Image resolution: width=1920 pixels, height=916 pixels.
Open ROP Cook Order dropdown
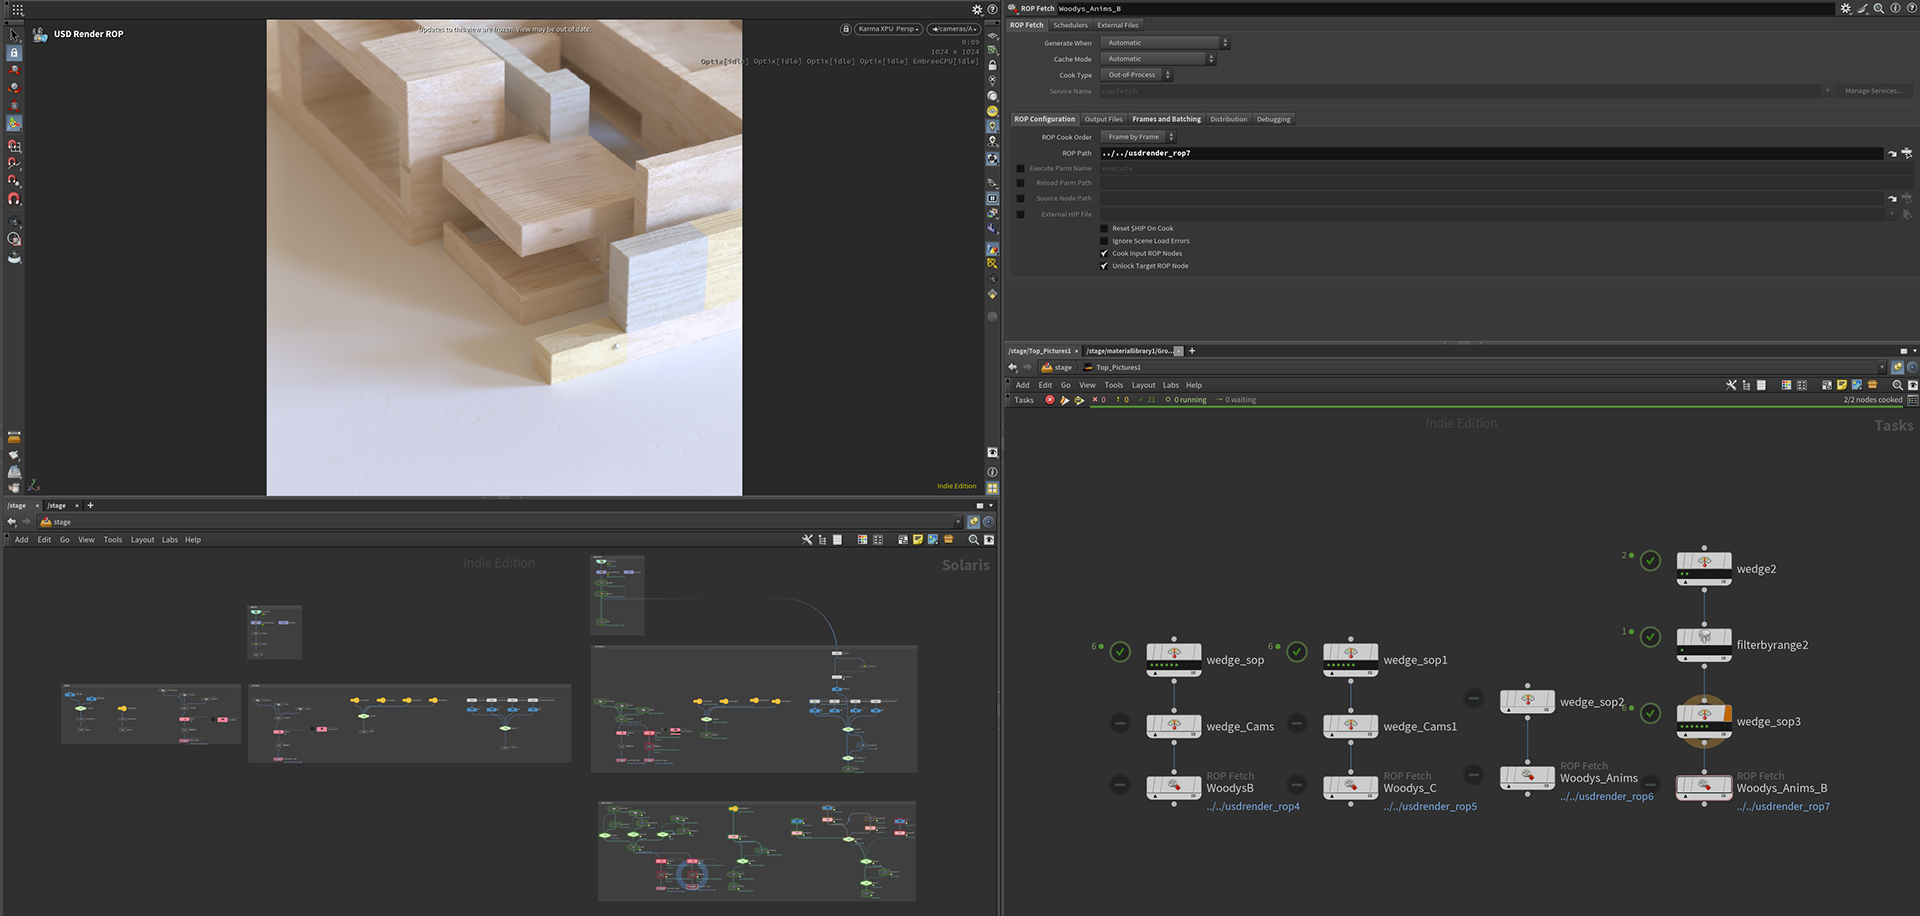(x=1138, y=137)
